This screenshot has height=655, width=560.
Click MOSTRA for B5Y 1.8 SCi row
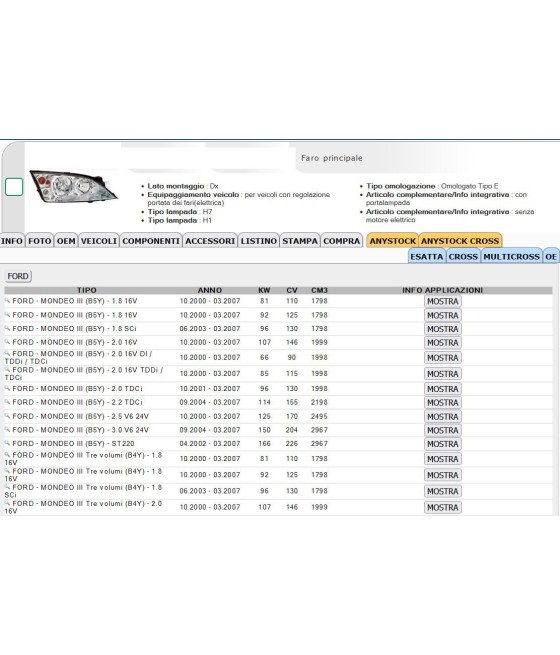[443, 329]
